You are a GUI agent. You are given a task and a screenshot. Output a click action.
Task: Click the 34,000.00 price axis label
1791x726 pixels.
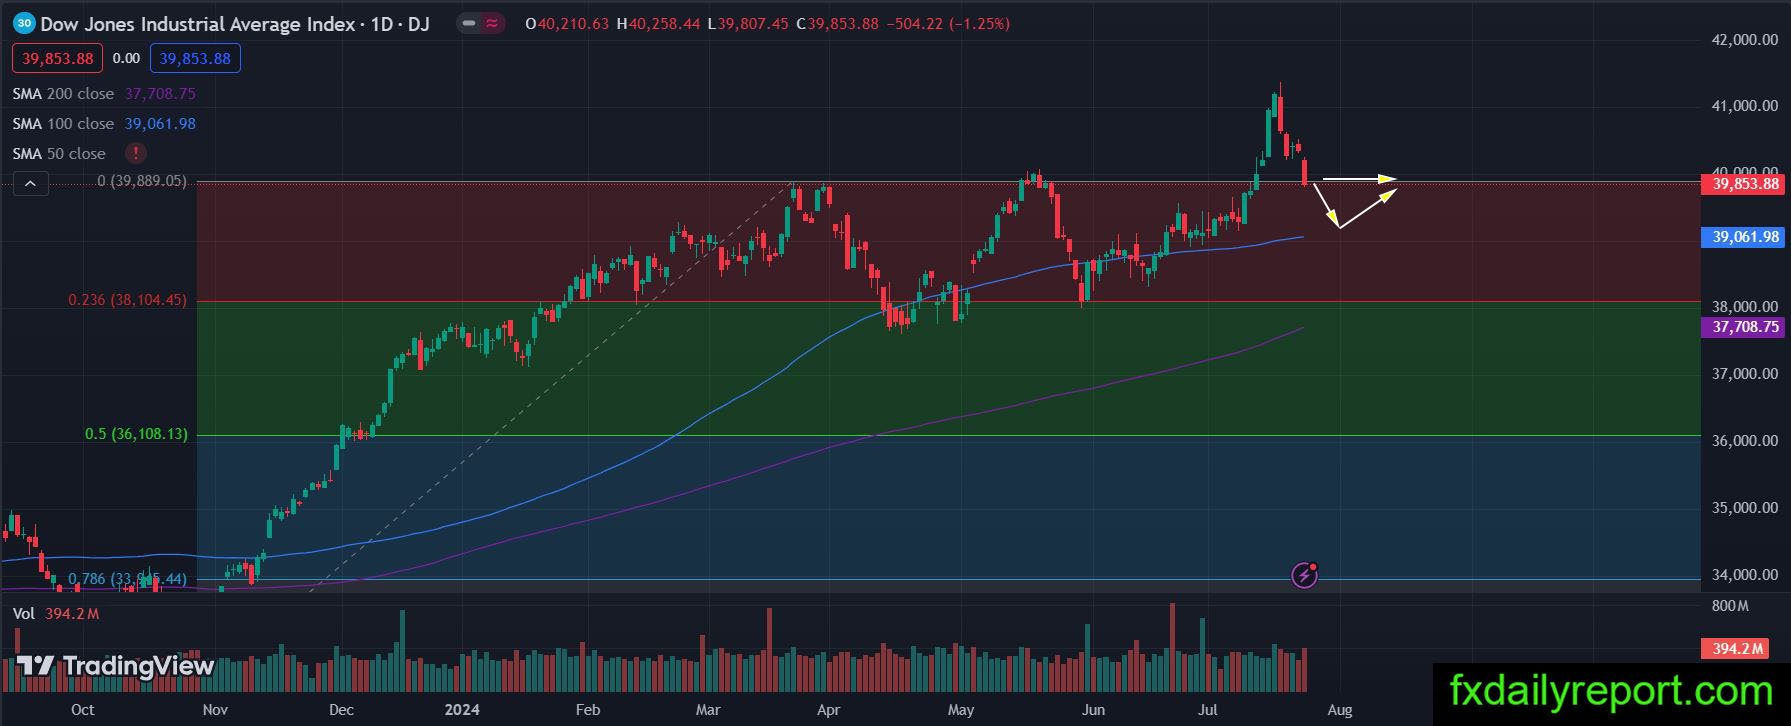(x=1745, y=575)
